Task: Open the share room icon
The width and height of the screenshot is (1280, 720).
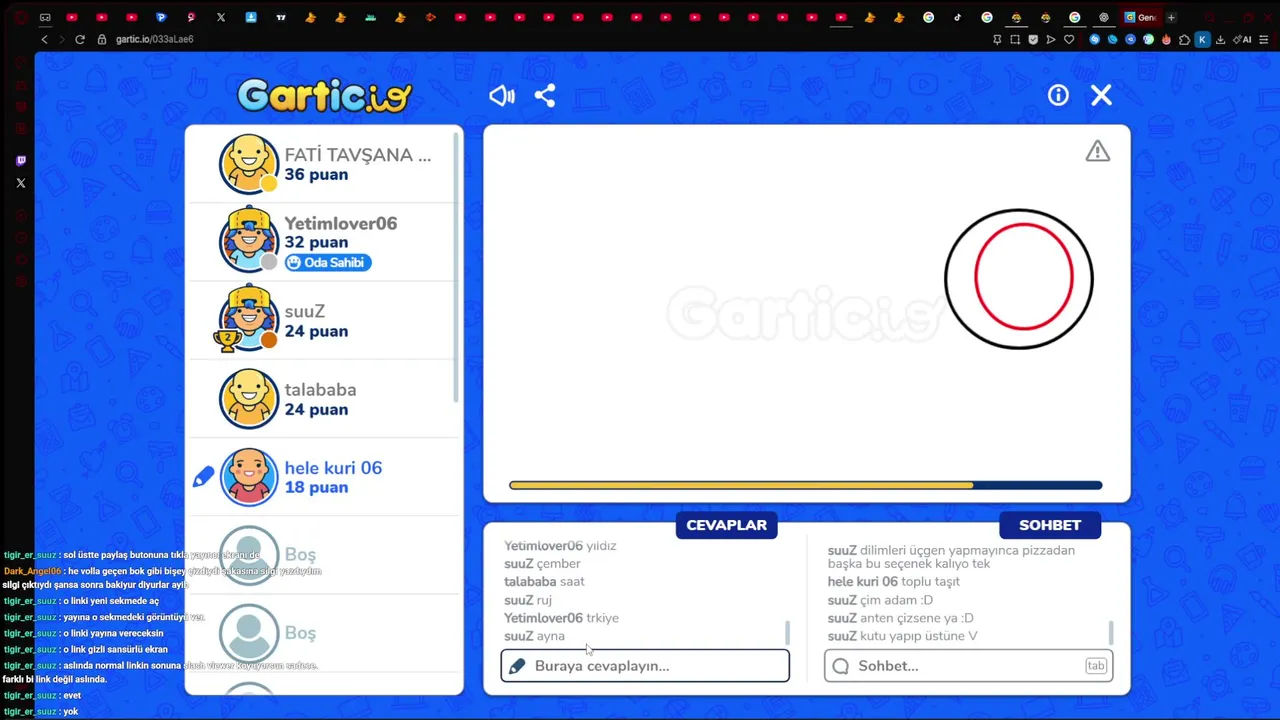Action: pyautogui.click(x=544, y=95)
